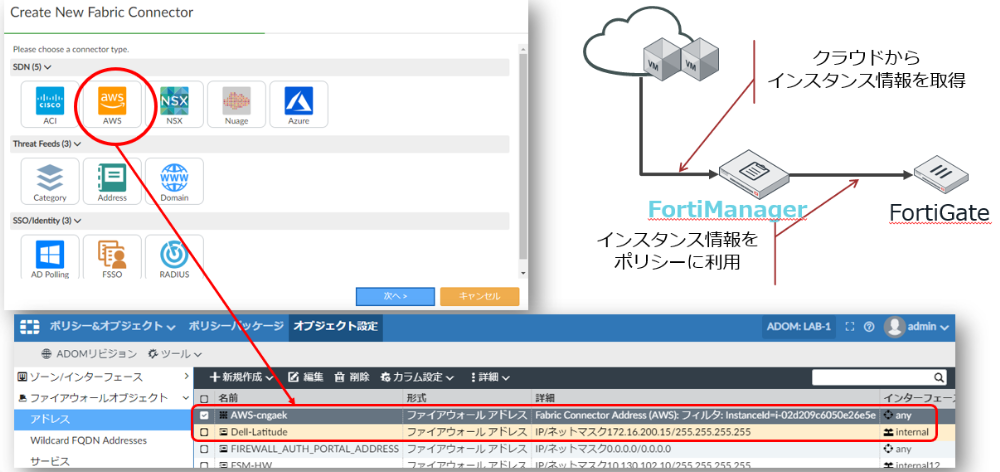Switch to オブジェクト設定 tab
The height and width of the screenshot is (472, 1000).
pos(335,327)
